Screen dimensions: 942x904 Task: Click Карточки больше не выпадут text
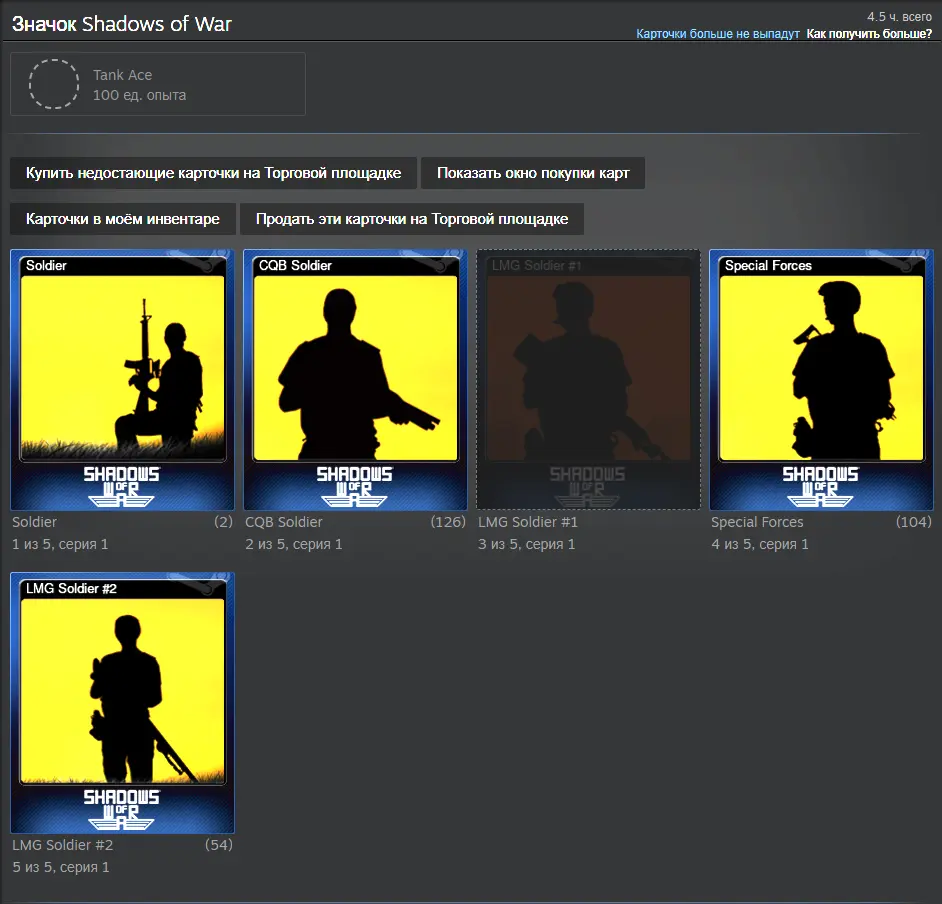pyautogui.click(x=717, y=34)
